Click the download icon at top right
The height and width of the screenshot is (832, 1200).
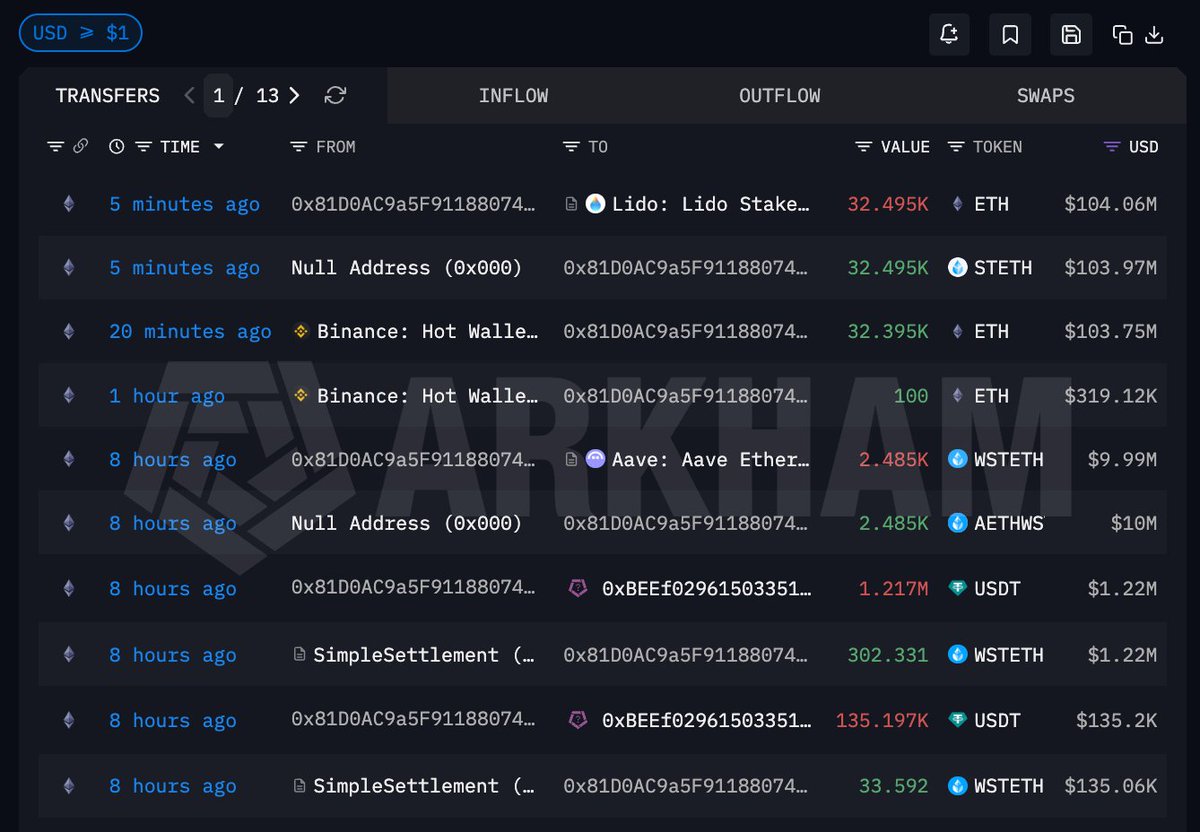point(1154,35)
